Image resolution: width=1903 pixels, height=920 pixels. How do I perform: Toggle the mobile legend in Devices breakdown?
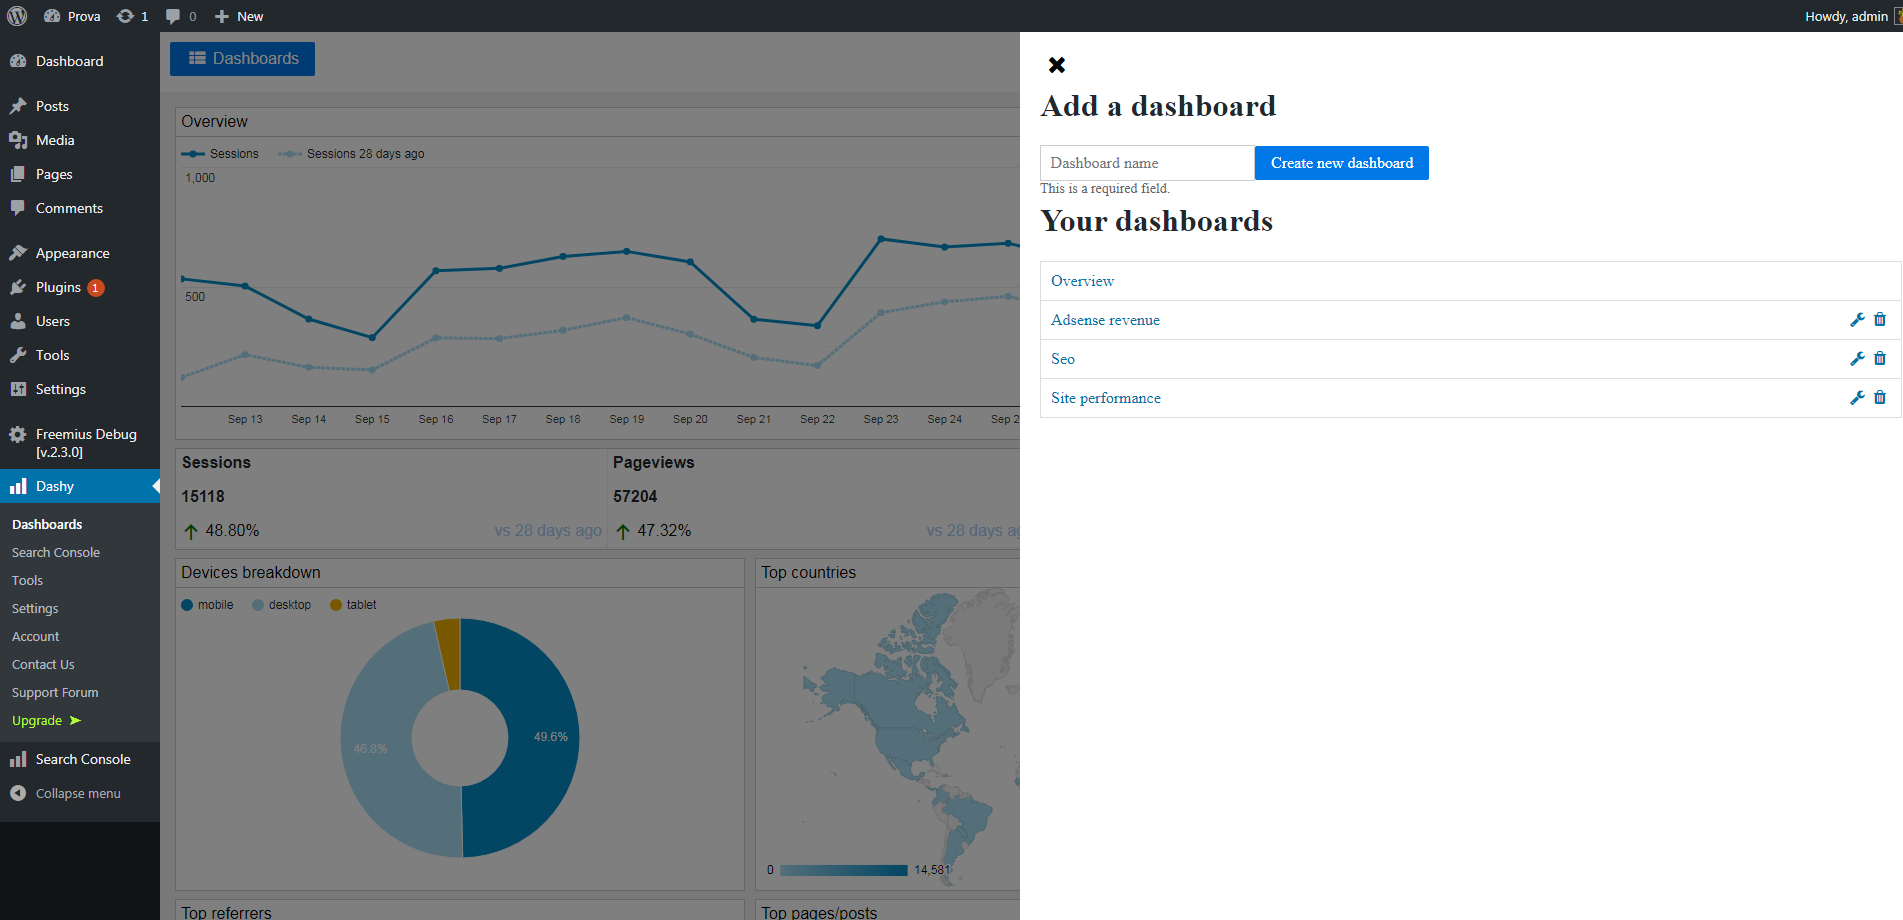(x=207, y=605)
